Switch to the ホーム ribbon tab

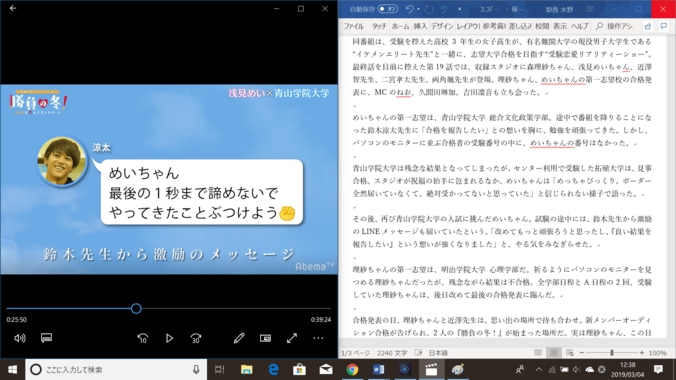click(x=401, y=26)
